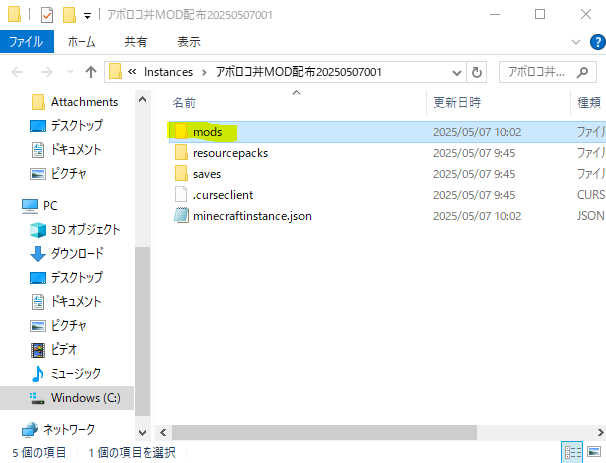
Task: Click the navigation pane scroll up arrow
Action: click(x=142, y=100)
